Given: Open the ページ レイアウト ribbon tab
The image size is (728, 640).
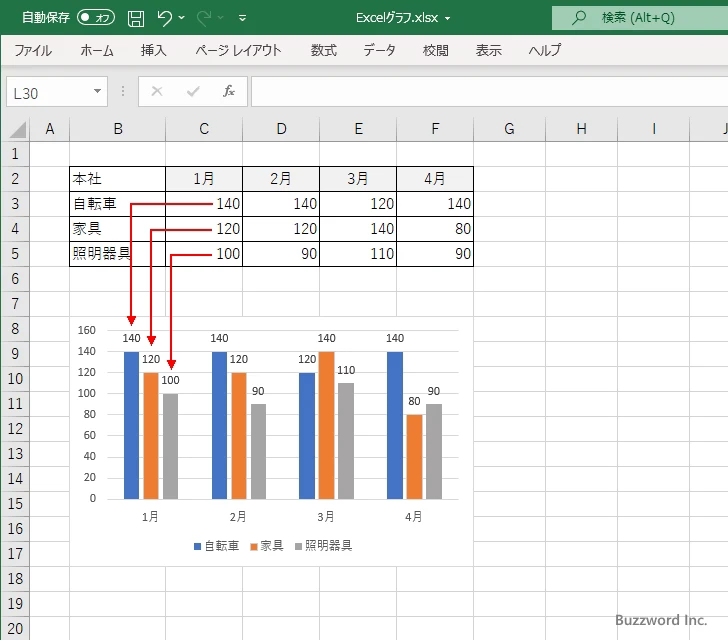Looking at the screenshot, I should pos(238,50).
